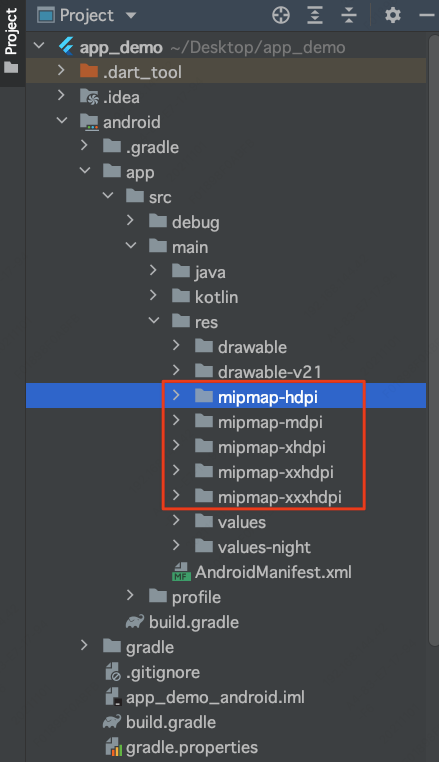Switch to the vertical Project side tab
The height and width of the screenshot is (762, 439).
coord(11,43)
